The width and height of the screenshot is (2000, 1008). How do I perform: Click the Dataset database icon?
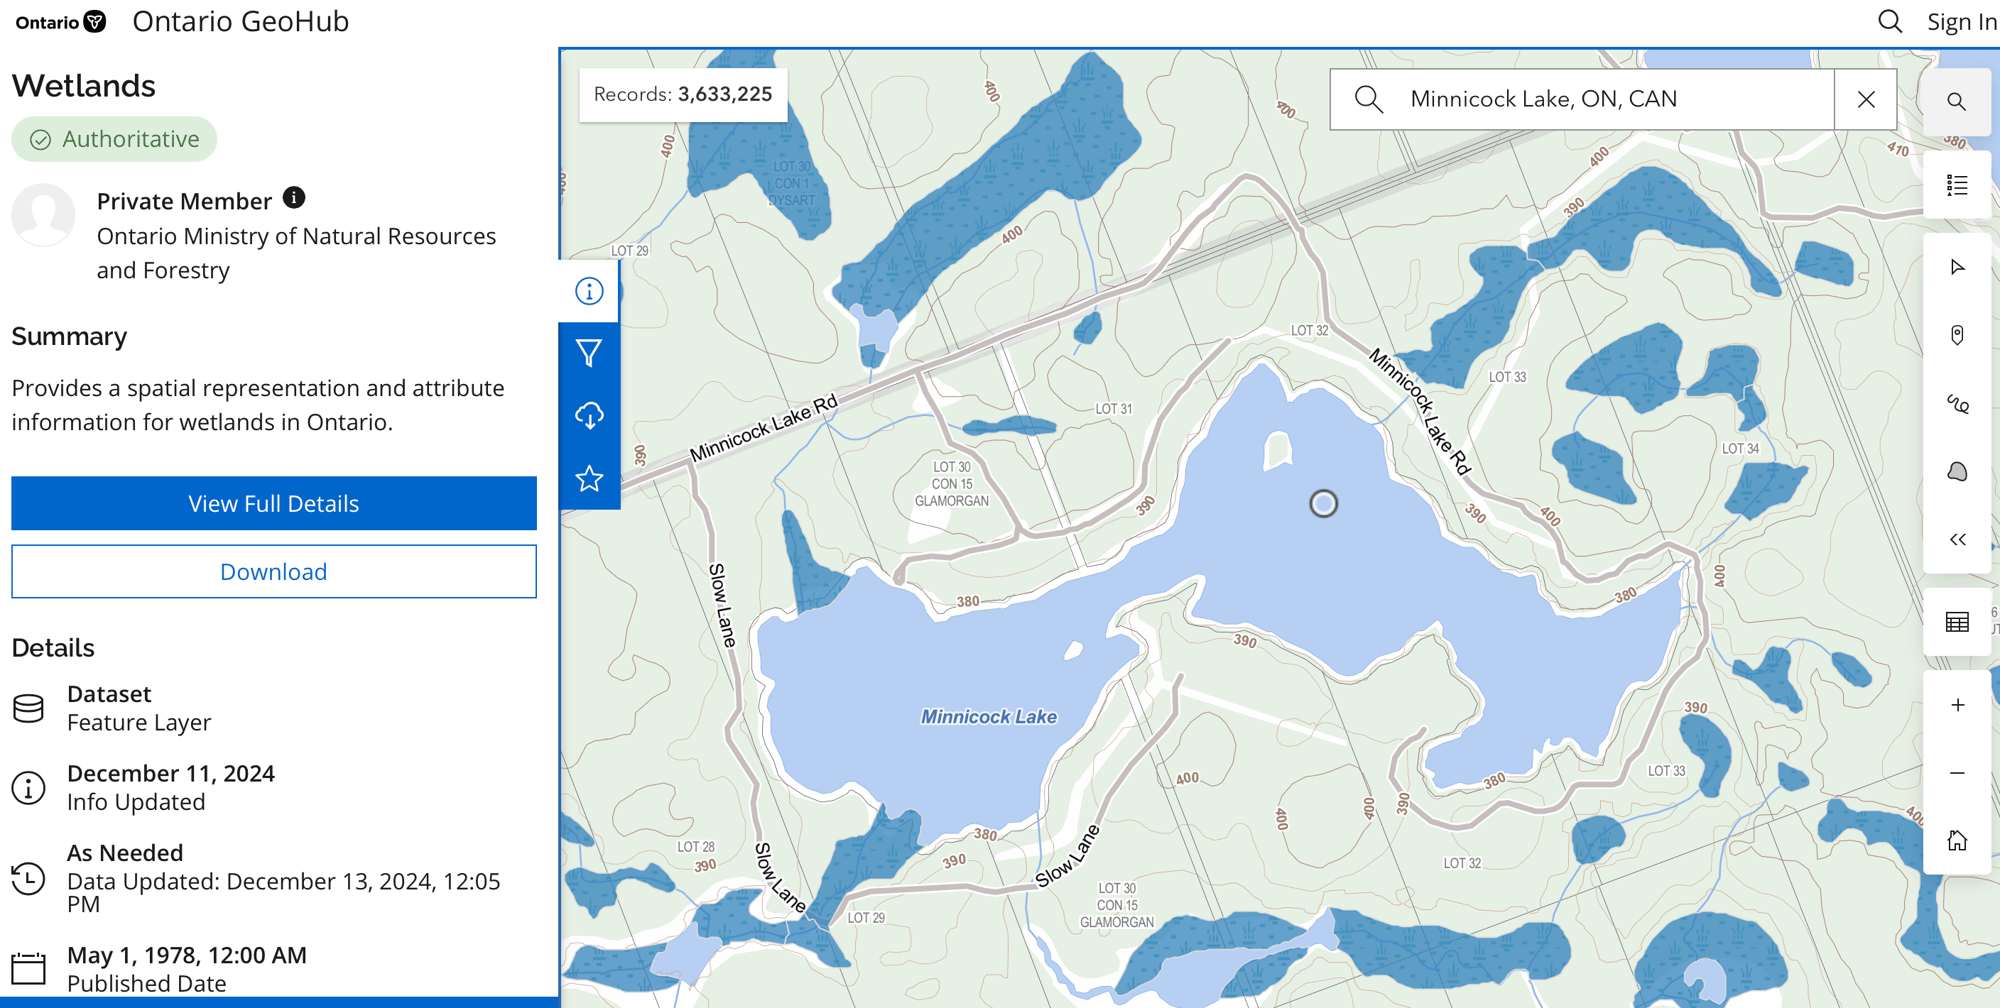[29, 708]
